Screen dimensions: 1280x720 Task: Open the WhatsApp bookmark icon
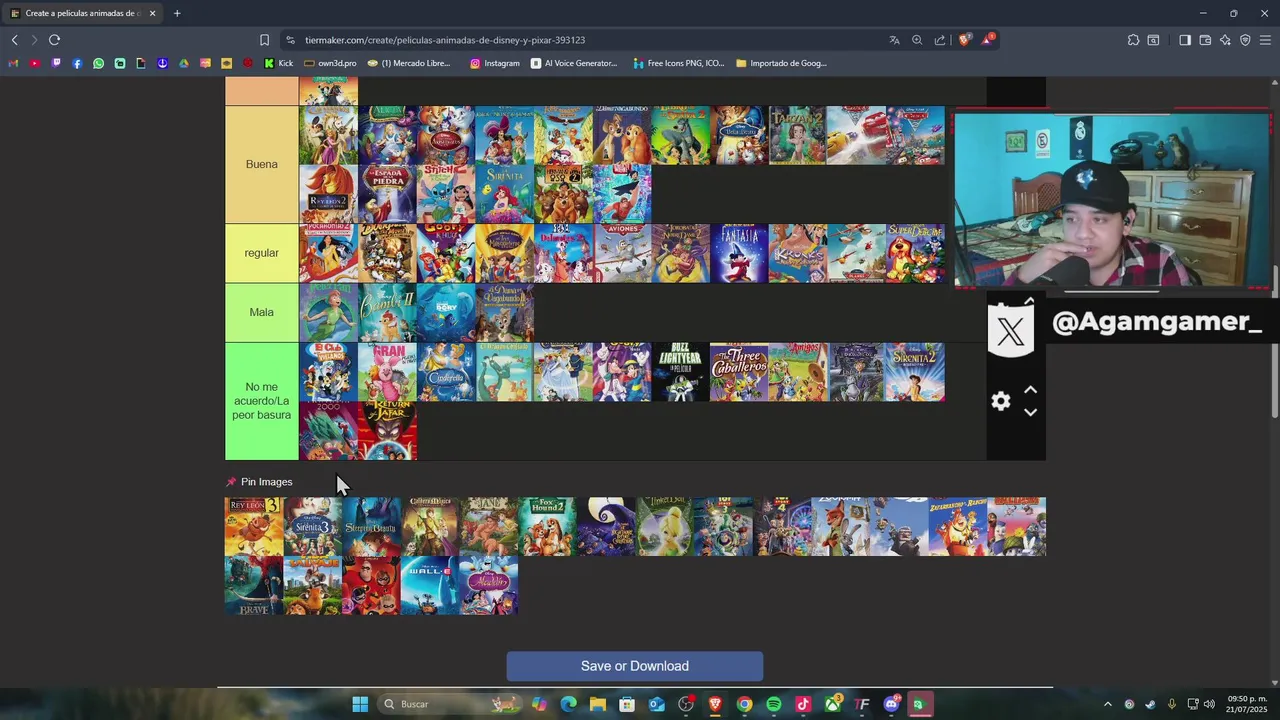click(x=98, y=63)
